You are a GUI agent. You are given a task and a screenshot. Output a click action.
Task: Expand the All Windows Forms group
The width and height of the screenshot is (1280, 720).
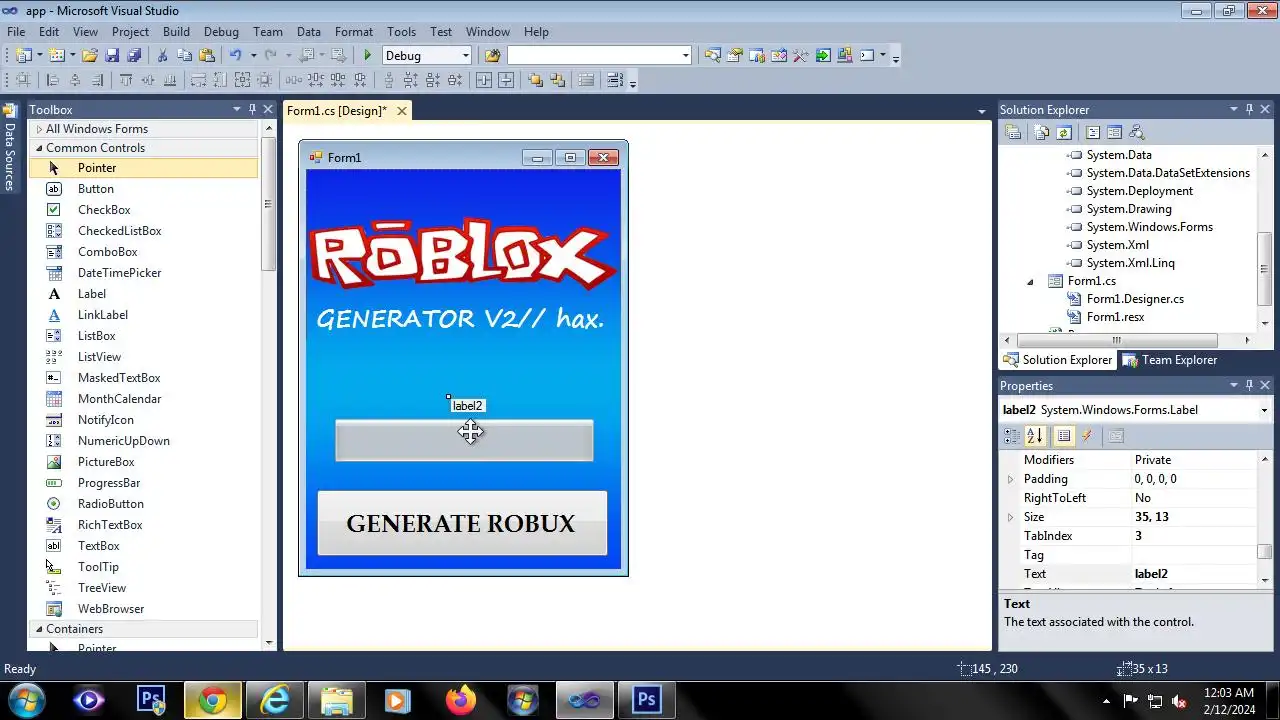39,129
